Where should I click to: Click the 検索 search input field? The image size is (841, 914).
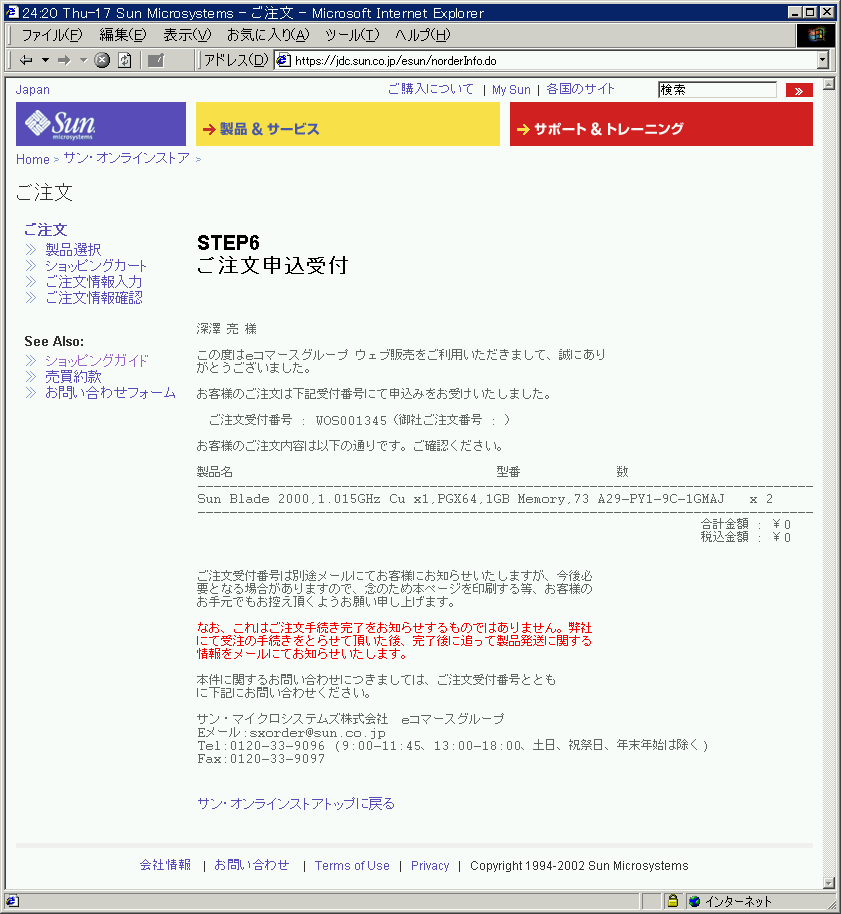[x=717, y=90]
